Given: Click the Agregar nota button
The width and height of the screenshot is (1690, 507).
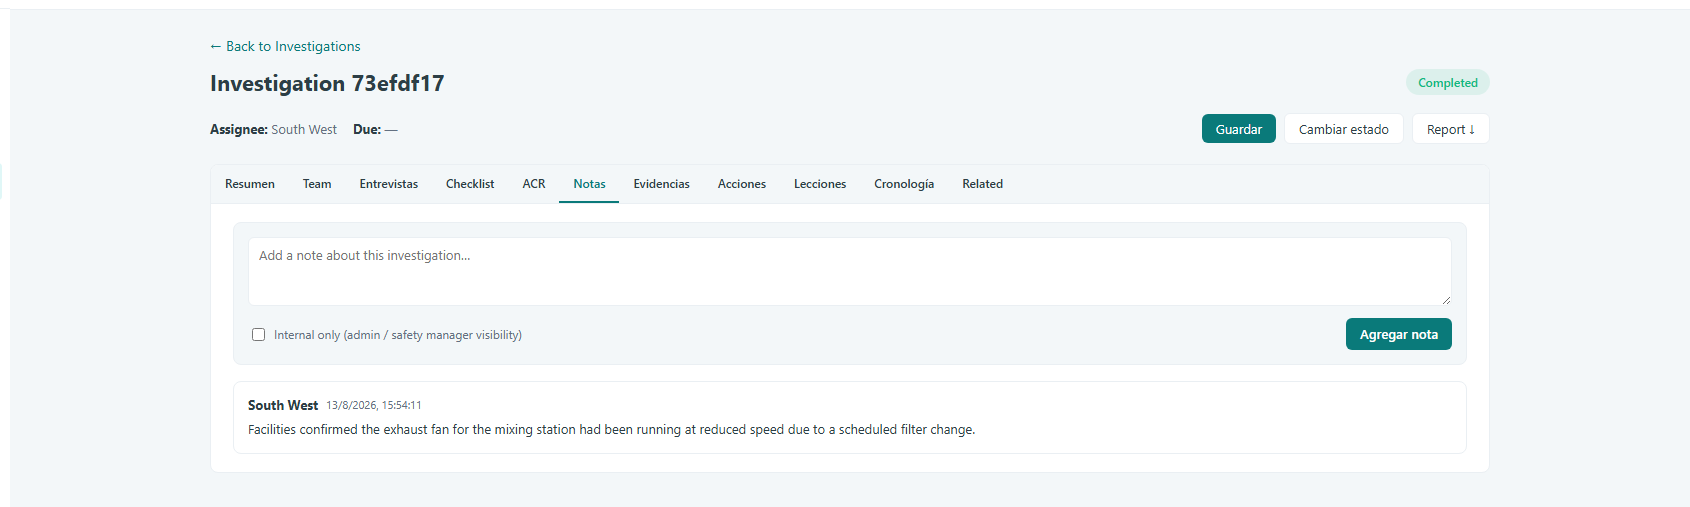Looking at the screenshot, I should [x=1398, y=334].
